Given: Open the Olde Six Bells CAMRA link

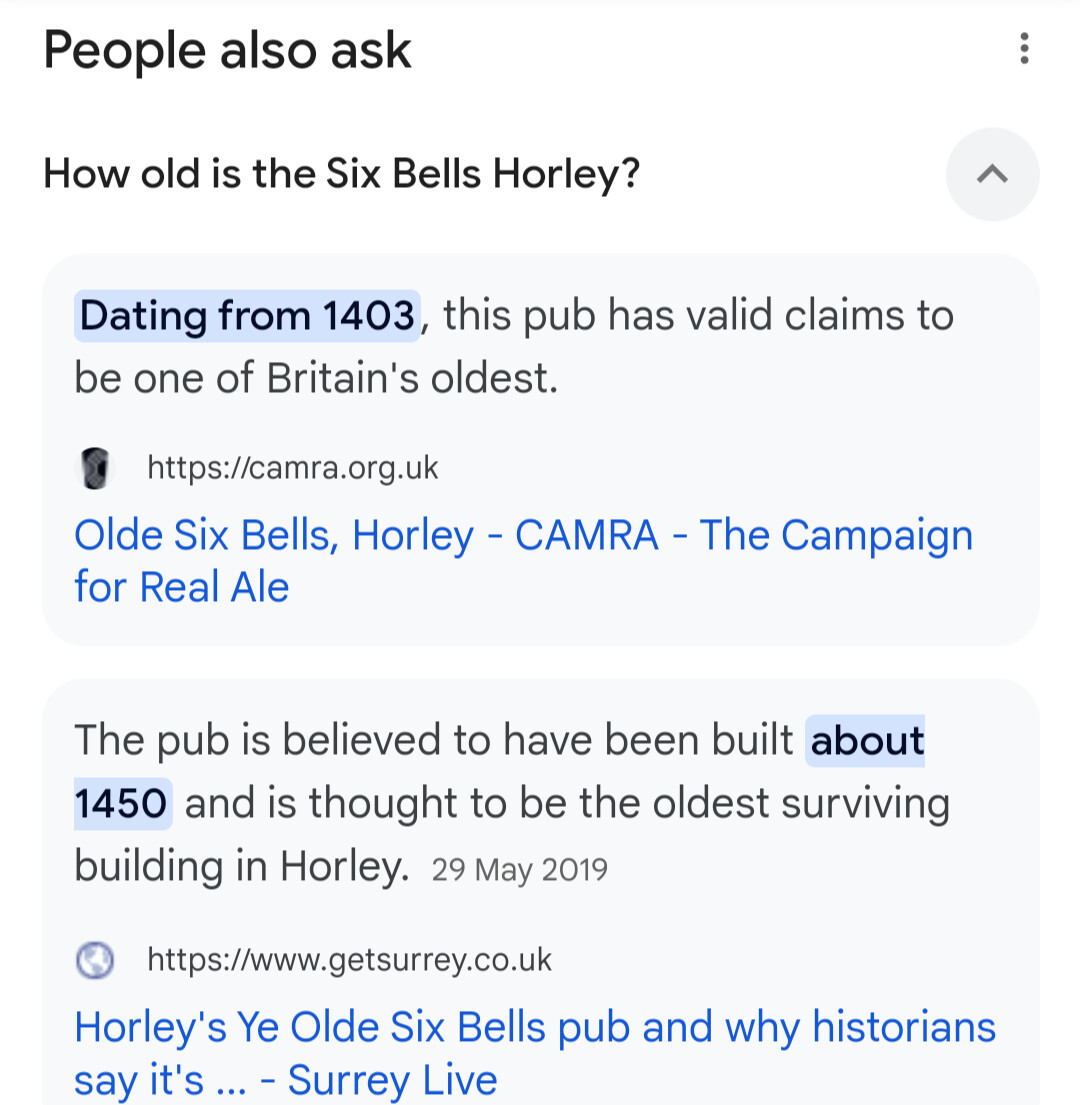Looking at the screenshot, I should click(x=523, y=561).
